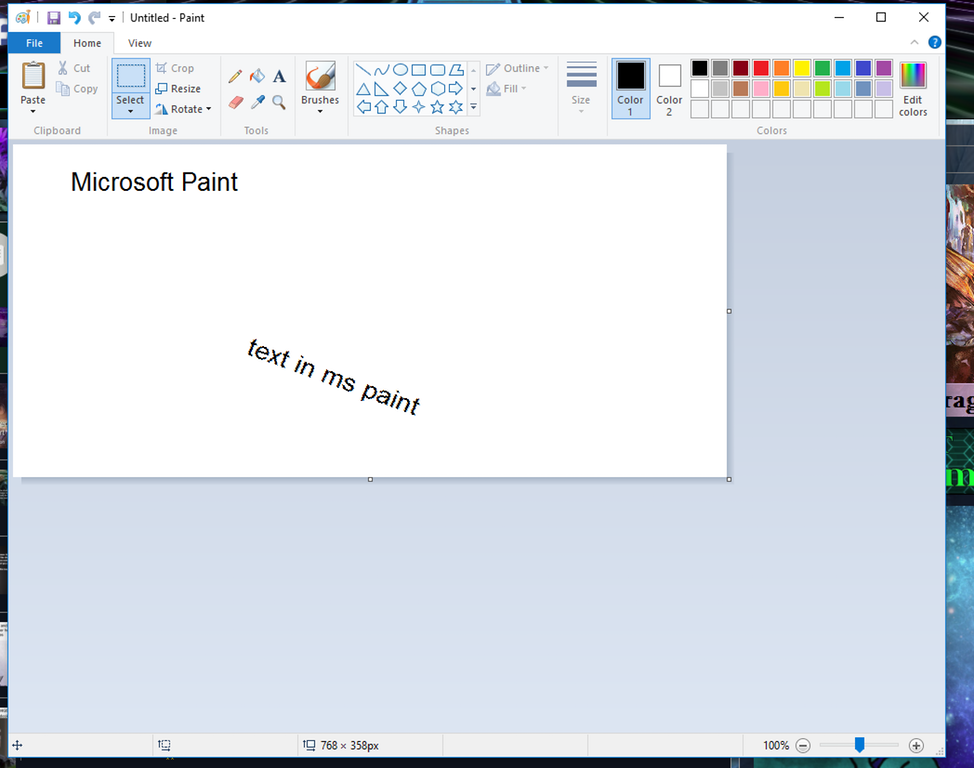Click the canvas right-edge resize handle
Image resolution: width=974 pixels, height=768 pixels.
click(x=729, y=311)
